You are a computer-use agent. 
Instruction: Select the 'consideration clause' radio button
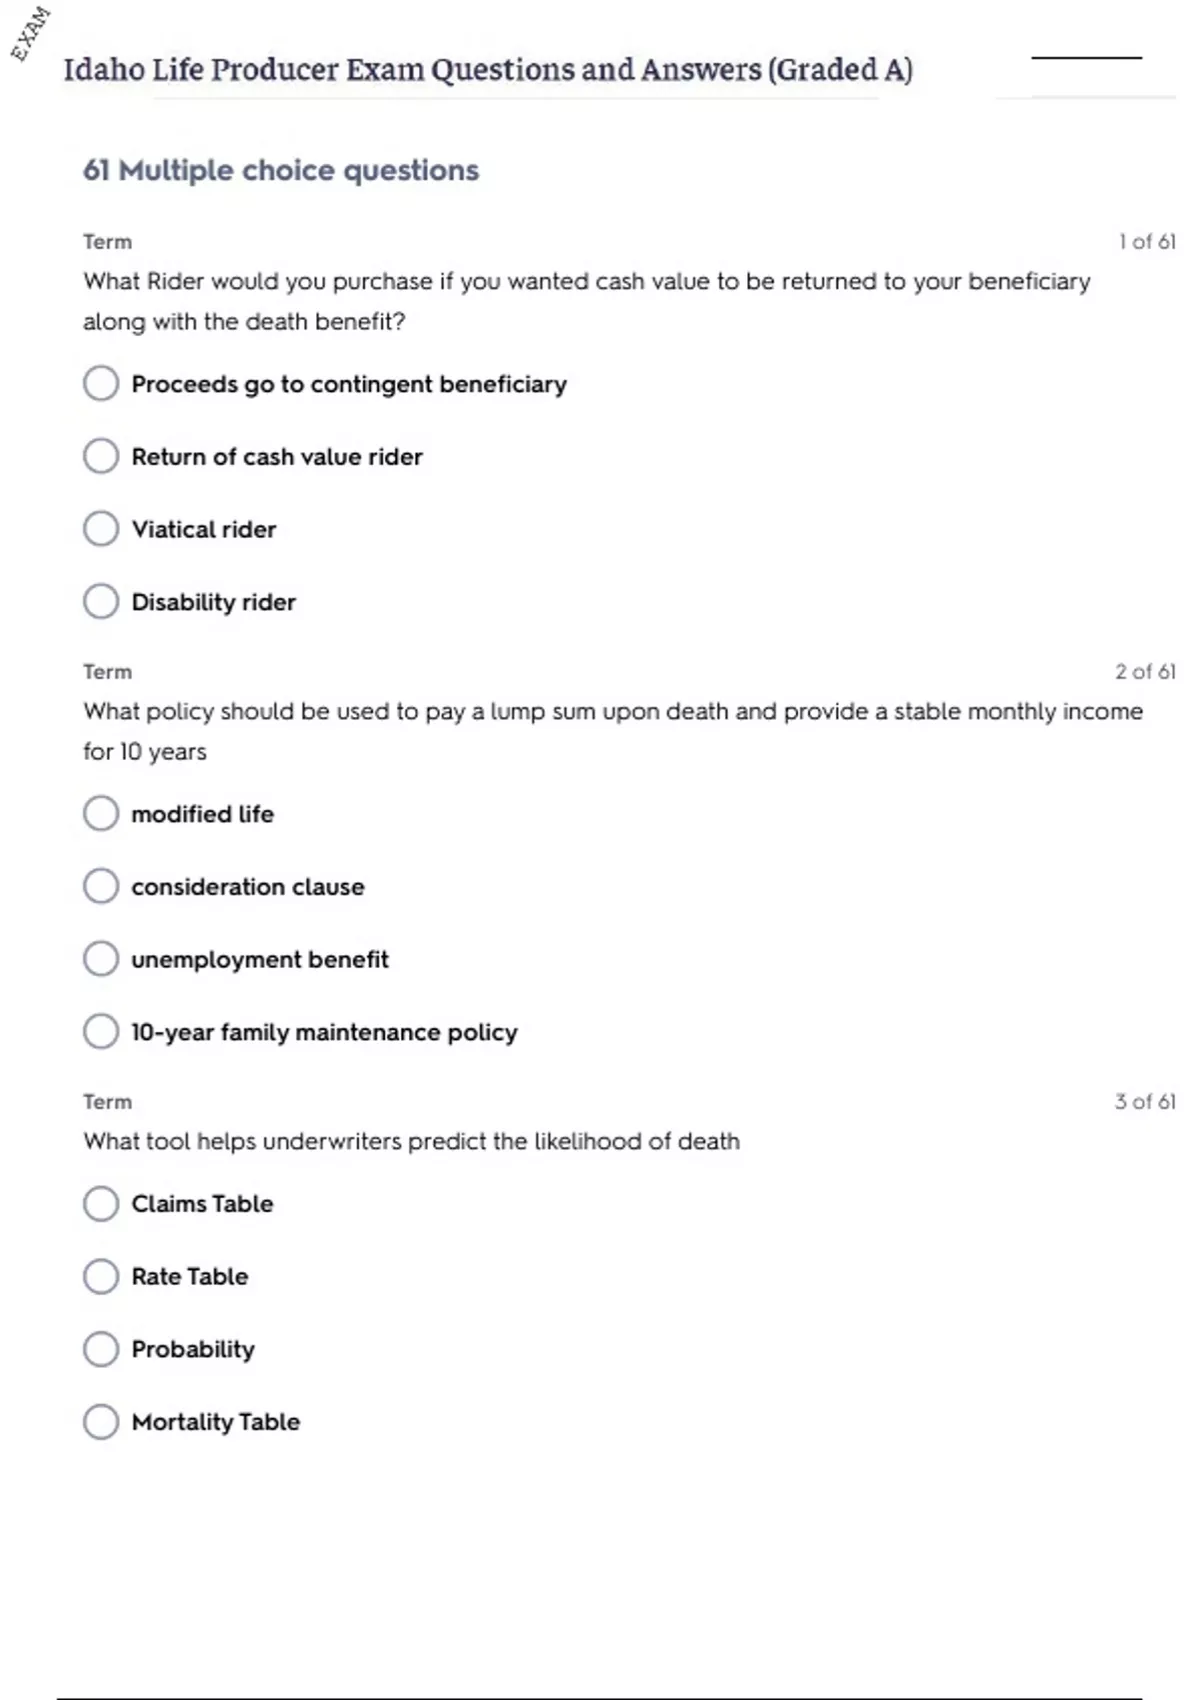pyautogui.click(x=101, y=886)
